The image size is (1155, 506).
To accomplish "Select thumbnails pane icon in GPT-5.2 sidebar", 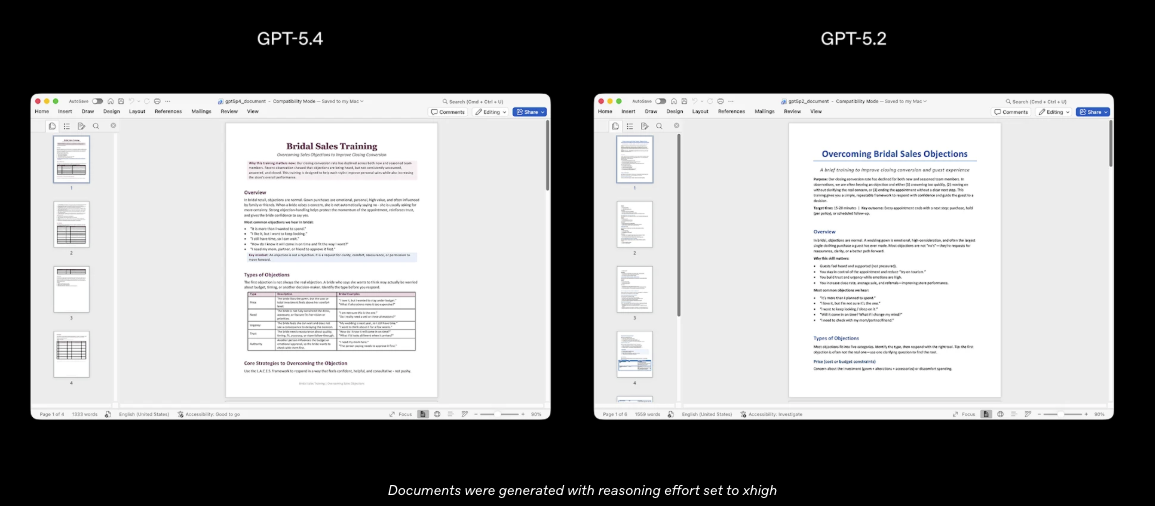I will 616,126.
